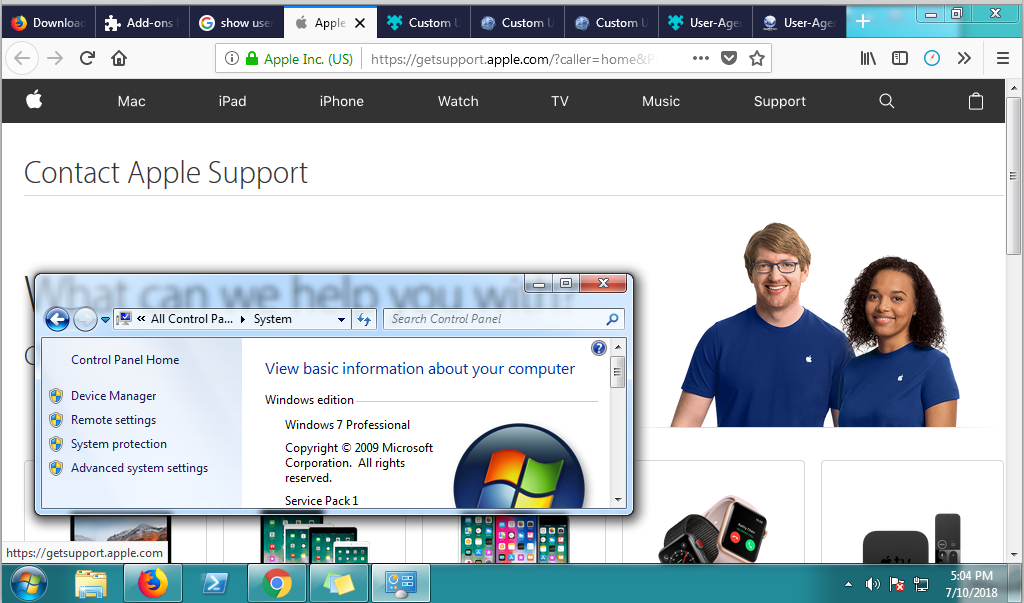The image size is (1024, 603).
Task: Open Mac in Apple navigation
Action: (131, 101)
